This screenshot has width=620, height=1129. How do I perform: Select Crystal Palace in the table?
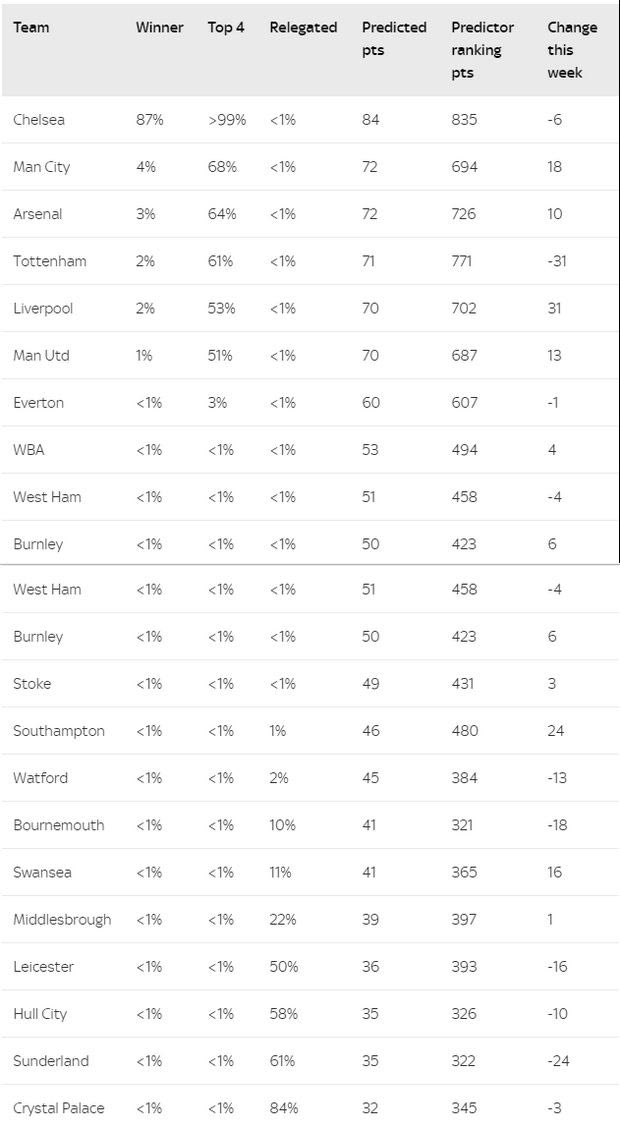[x=58, y=1108]
